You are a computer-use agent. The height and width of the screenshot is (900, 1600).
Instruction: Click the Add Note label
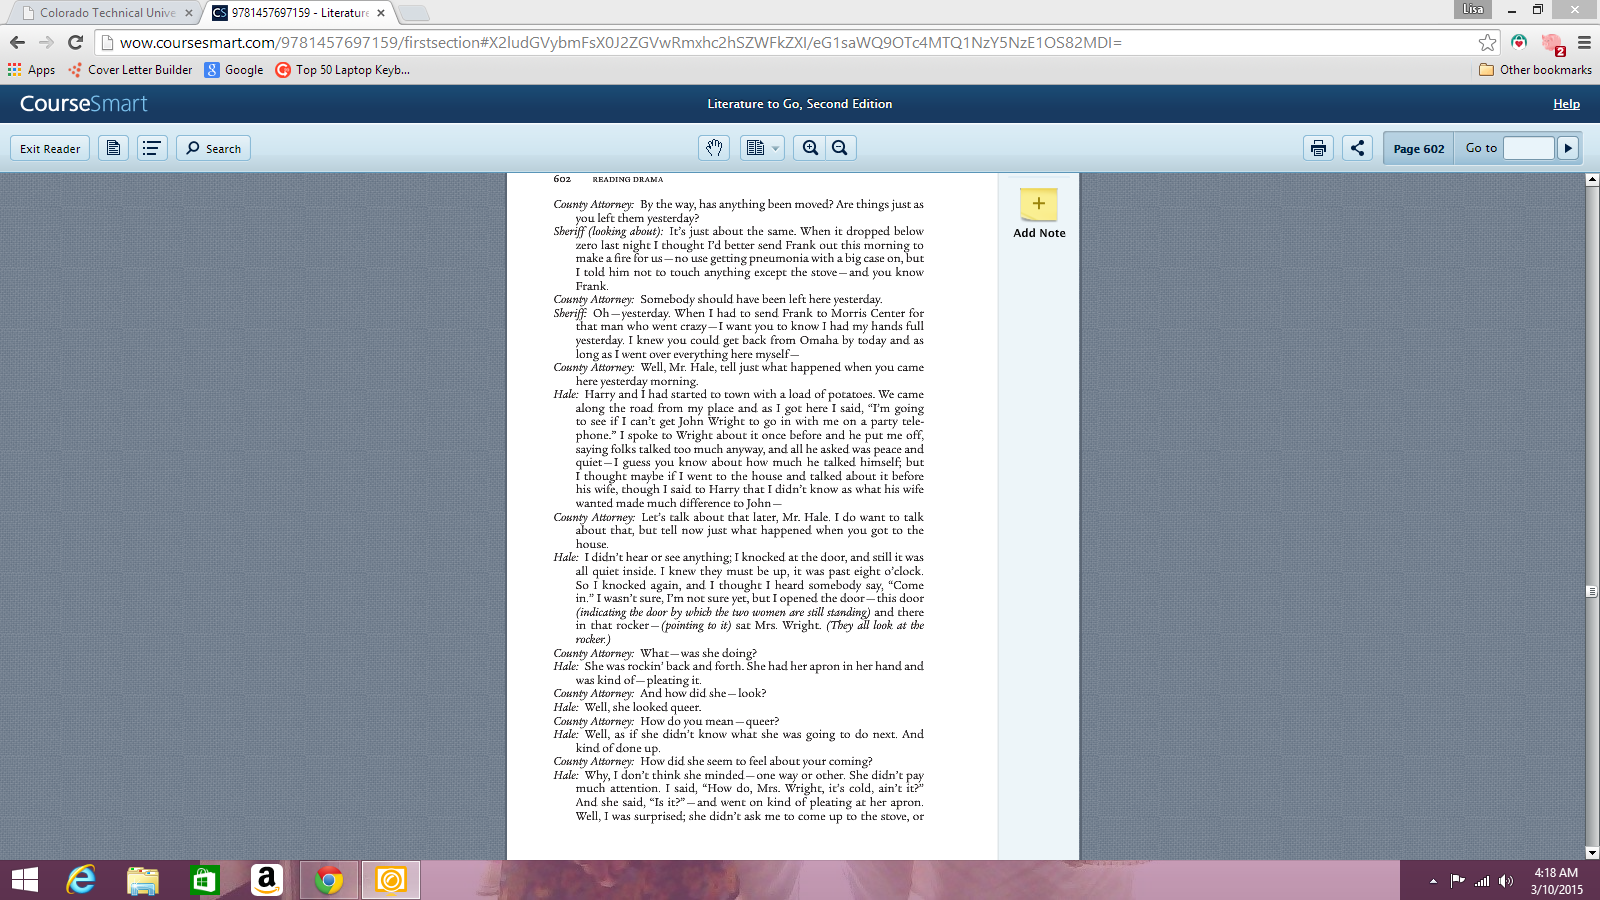pos(1039,233)
